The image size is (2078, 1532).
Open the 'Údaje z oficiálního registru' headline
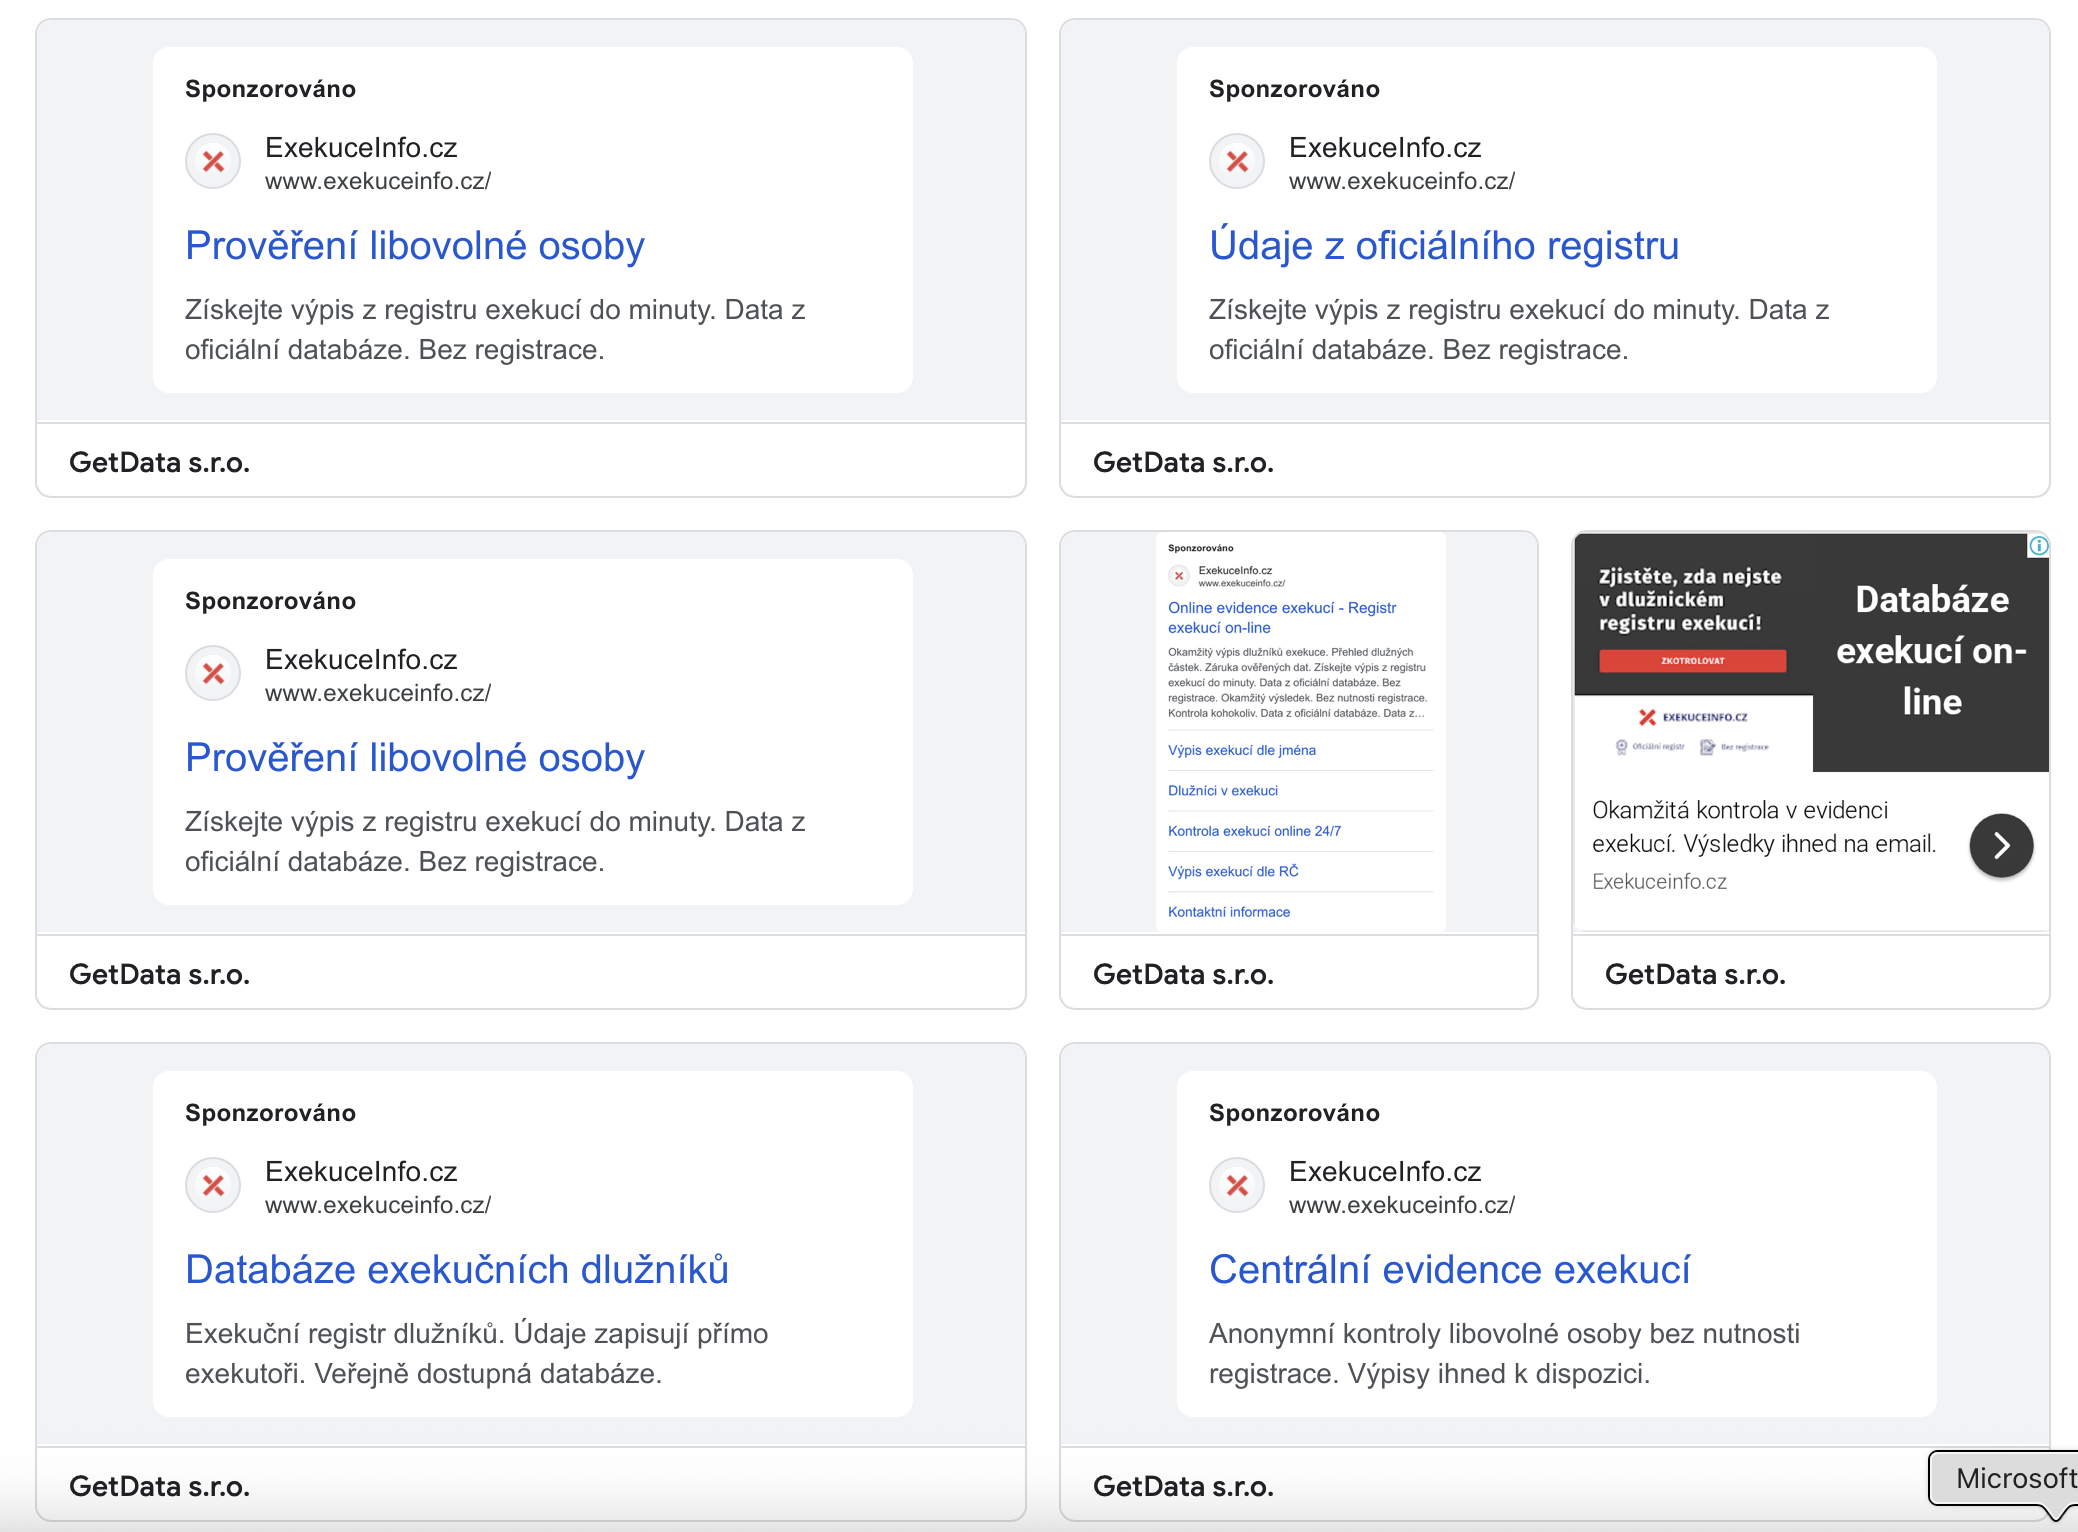[1443, 246]
